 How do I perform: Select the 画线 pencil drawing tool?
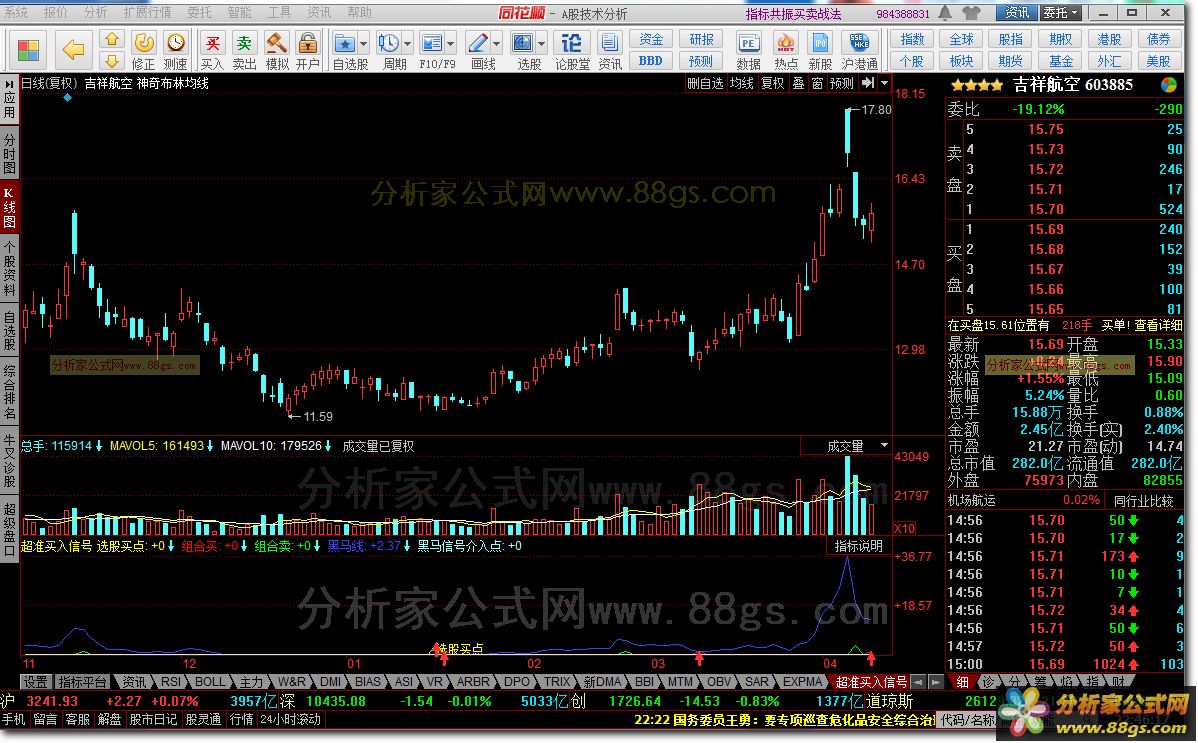click(478, 43)
